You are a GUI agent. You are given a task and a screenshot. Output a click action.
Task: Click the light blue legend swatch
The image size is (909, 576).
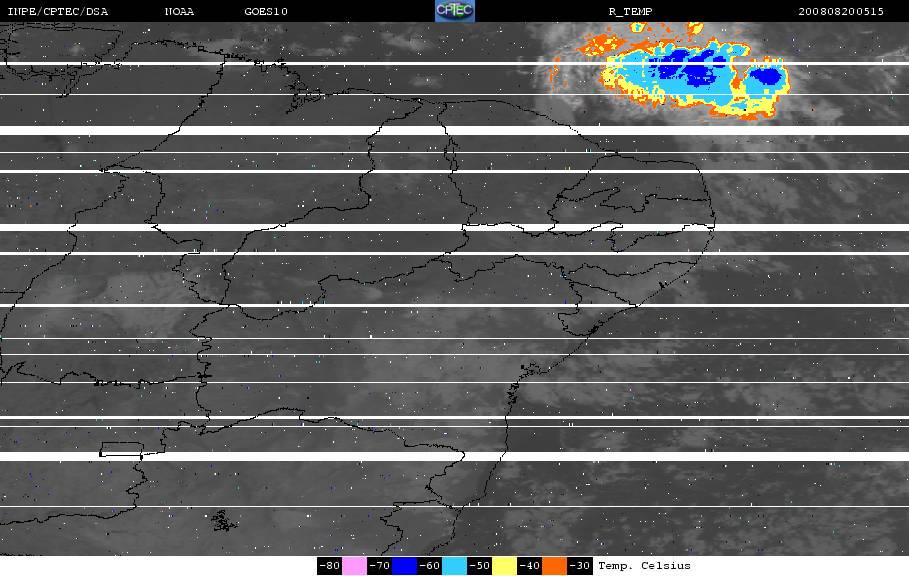coord(454,566)
